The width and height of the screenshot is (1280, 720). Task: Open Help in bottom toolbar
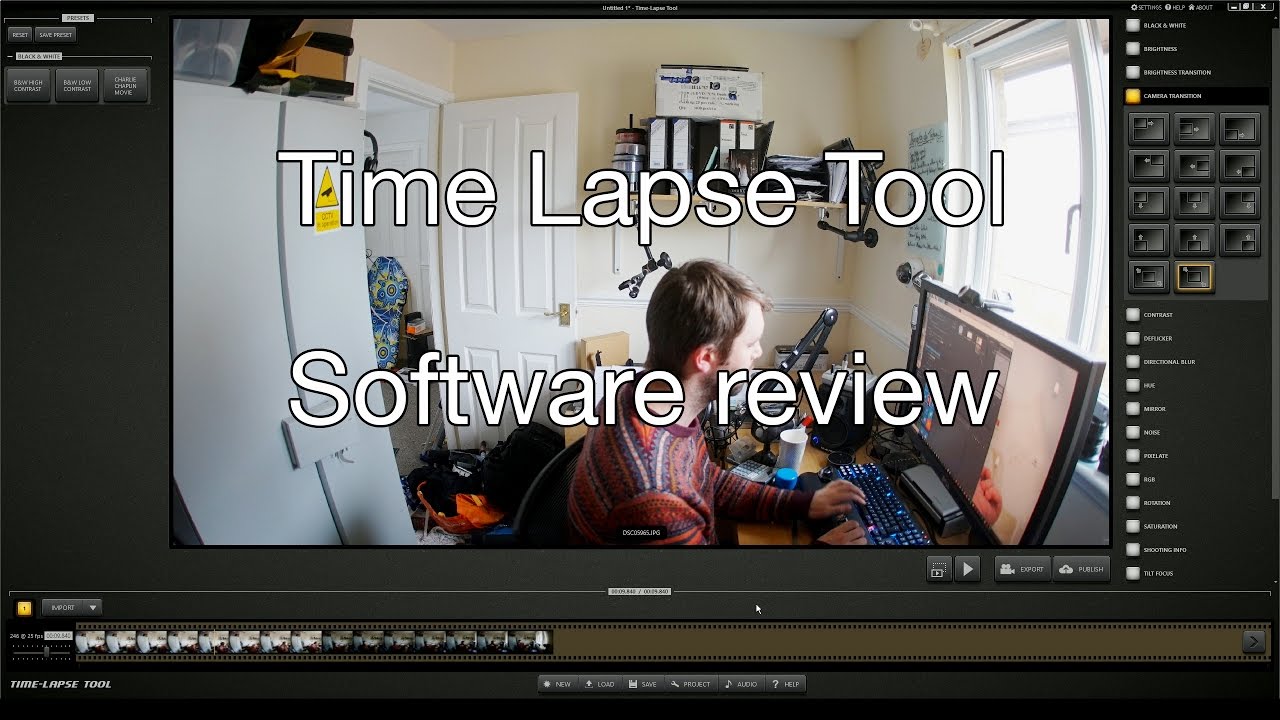tap(785, 684)
